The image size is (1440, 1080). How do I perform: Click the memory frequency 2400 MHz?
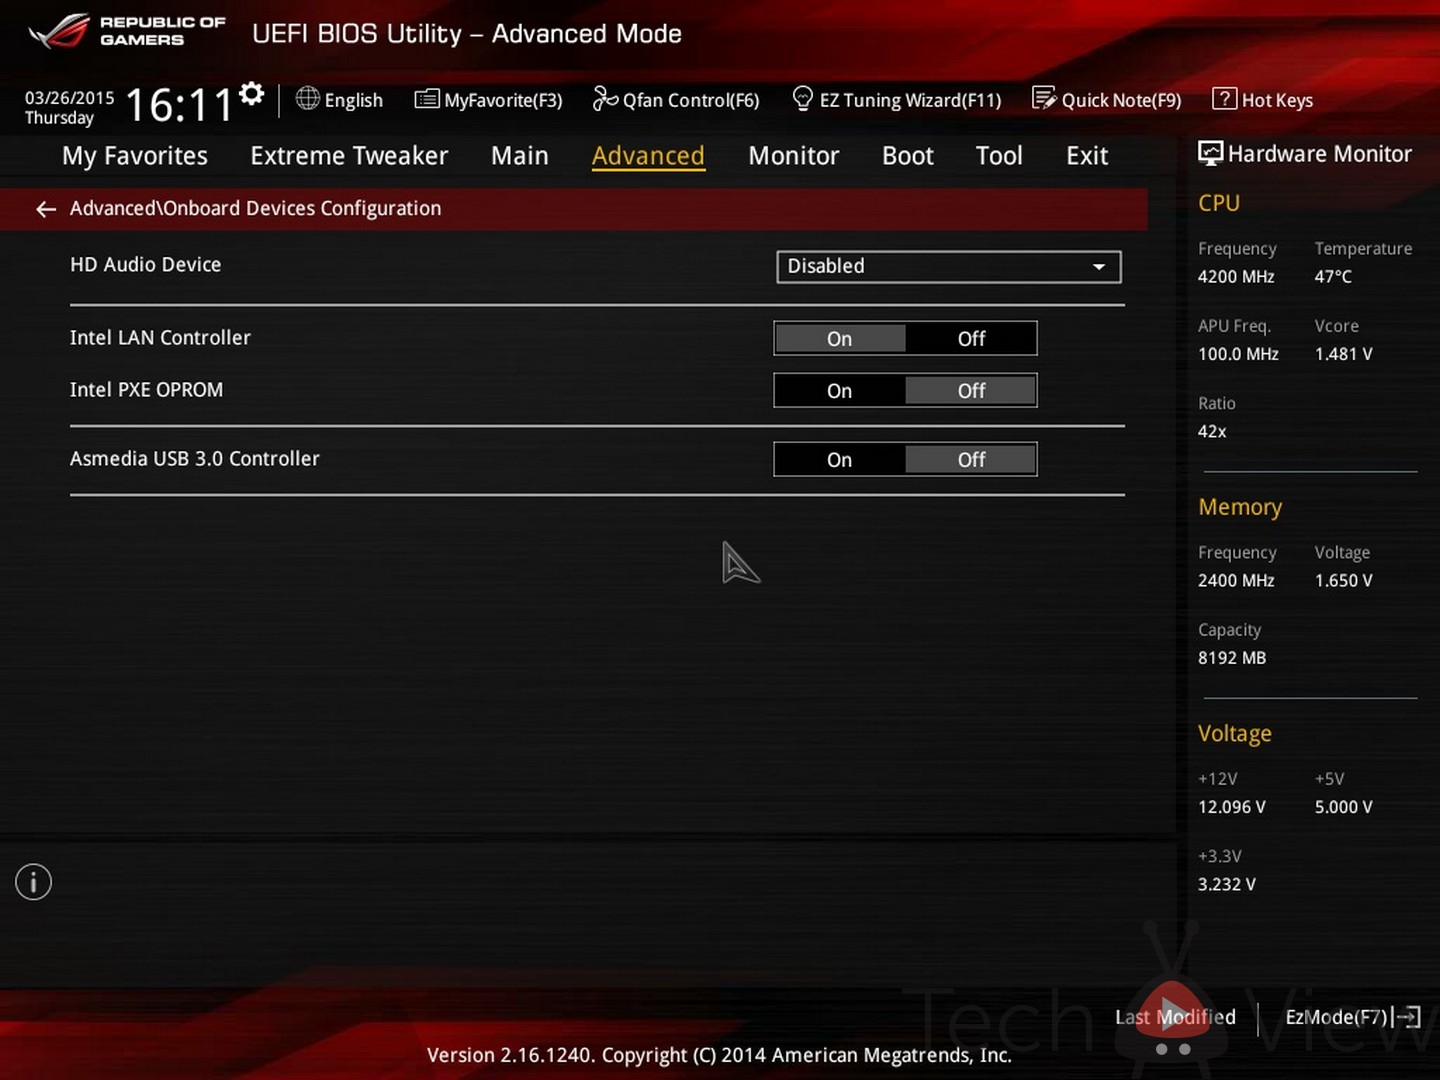(1236, 581)
